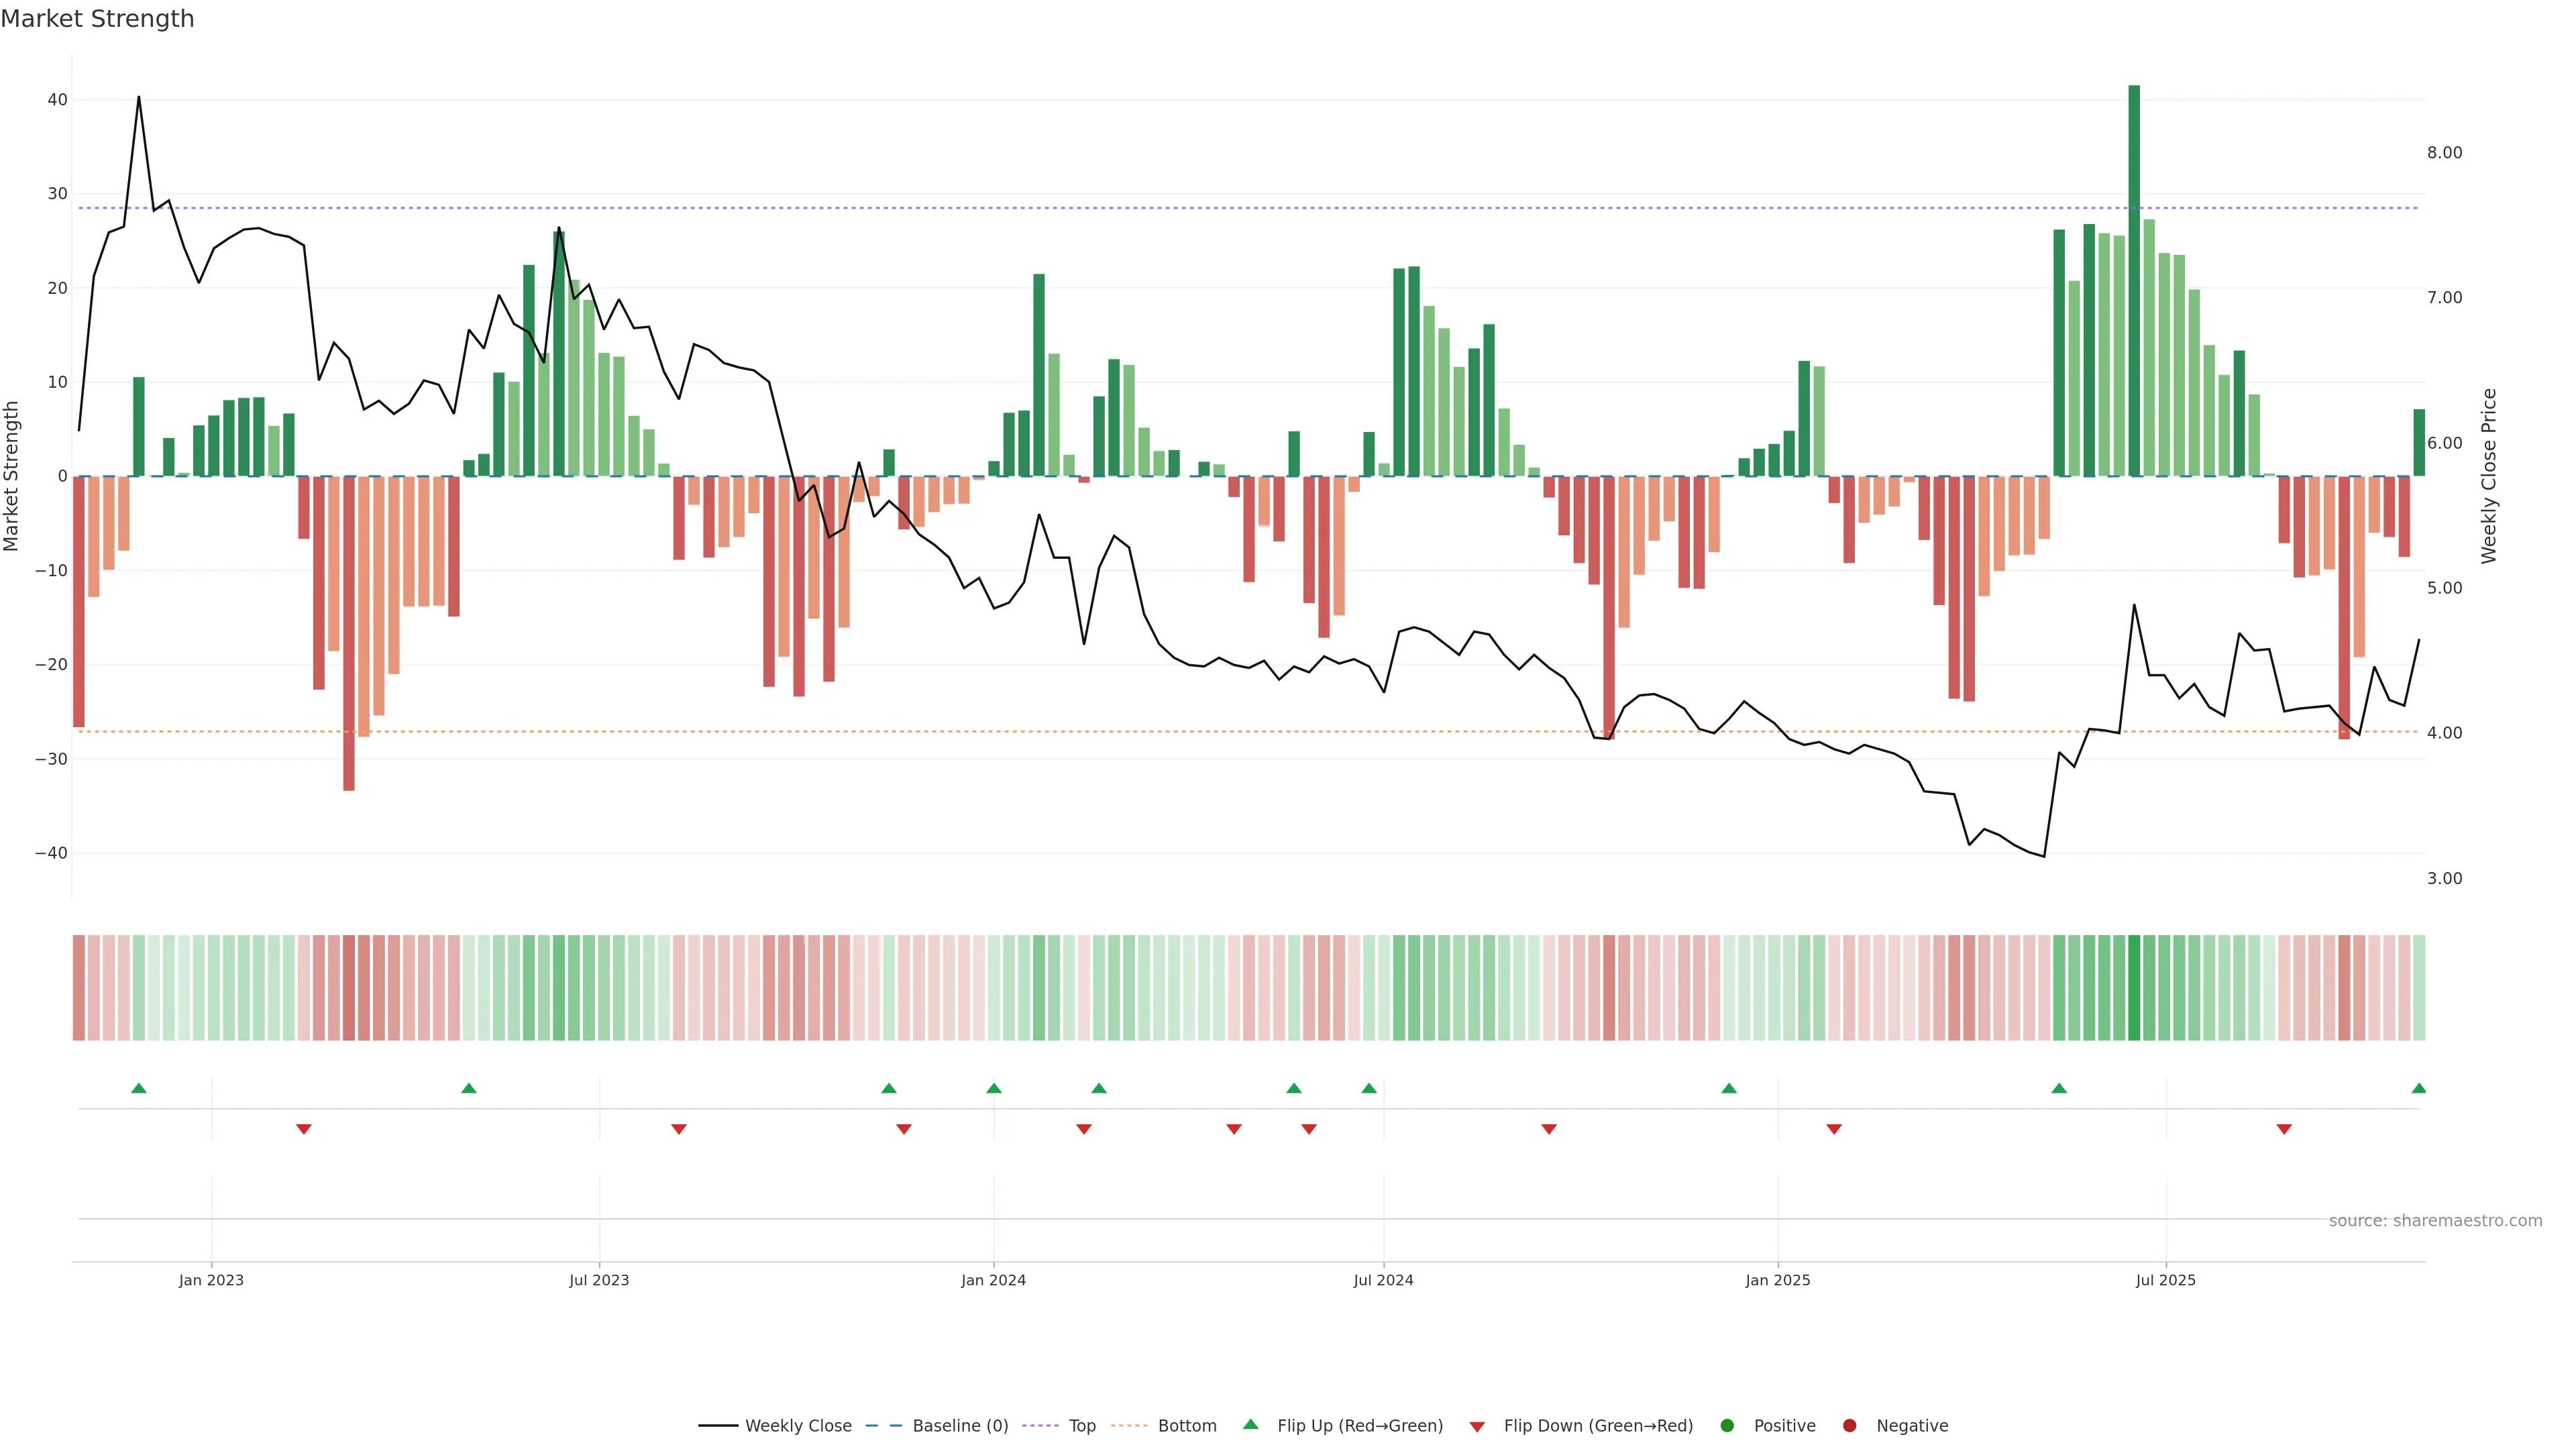Click Flip Up green triangle legend icon

[x=1250, y=1425]
